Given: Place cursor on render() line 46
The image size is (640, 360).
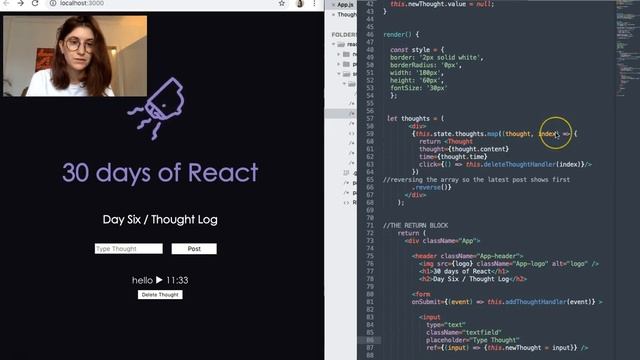Looking at the screenshot, I should pos(401,35).
